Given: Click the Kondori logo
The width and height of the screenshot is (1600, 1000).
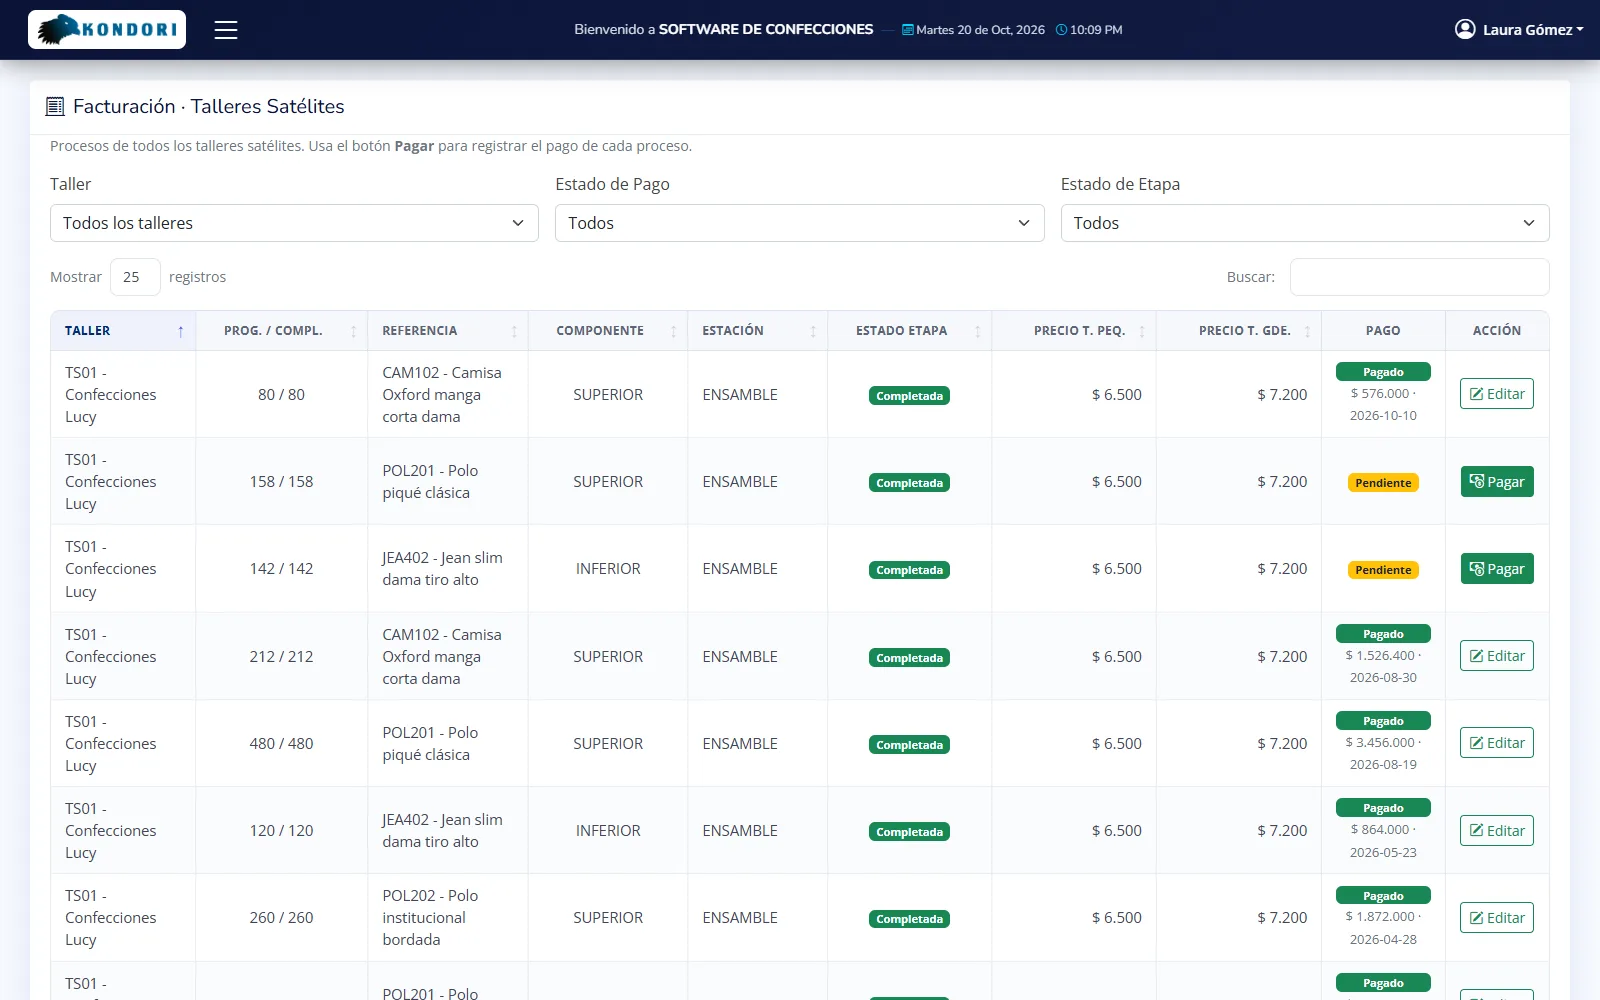Looking at the screenshot, I should (107, 30).
